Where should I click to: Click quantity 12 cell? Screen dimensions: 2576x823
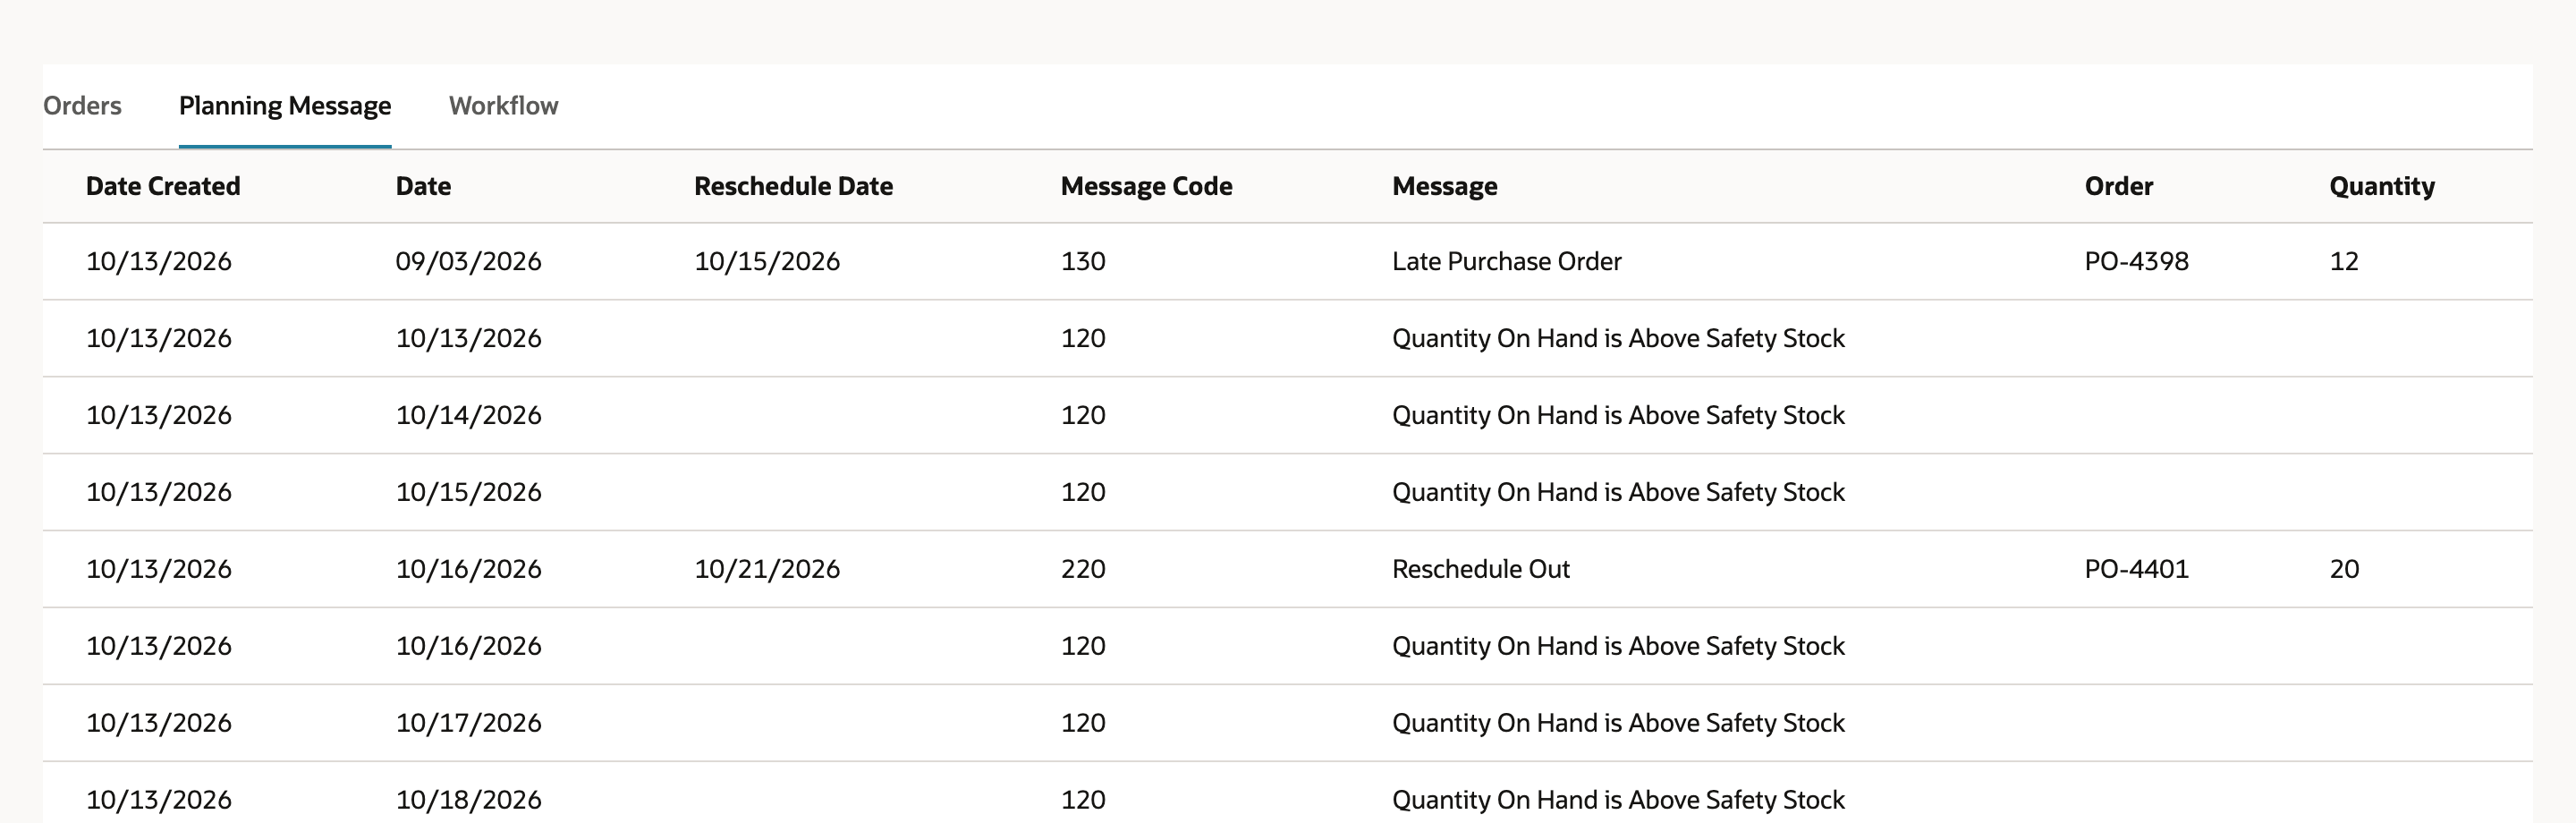pos(2344,261)
